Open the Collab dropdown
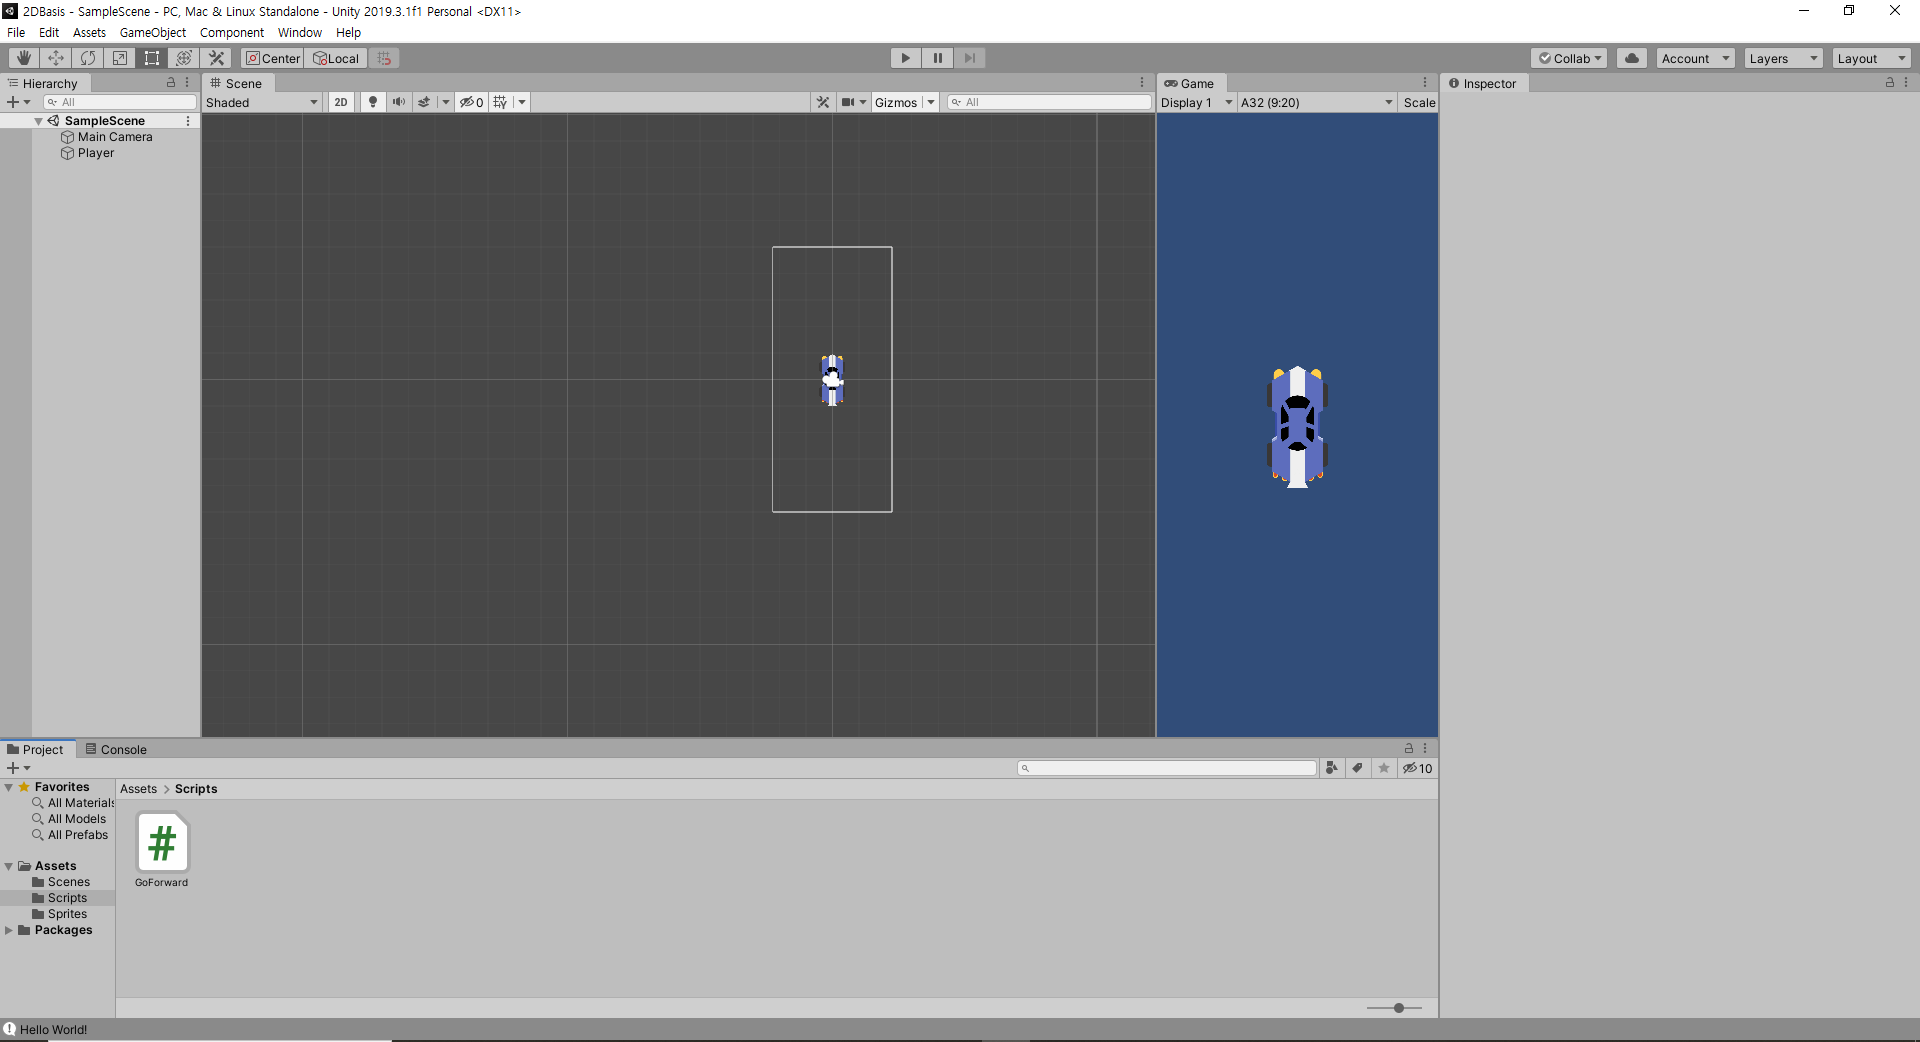This screenshot has width=1920, height=1042. (1569, 58)
